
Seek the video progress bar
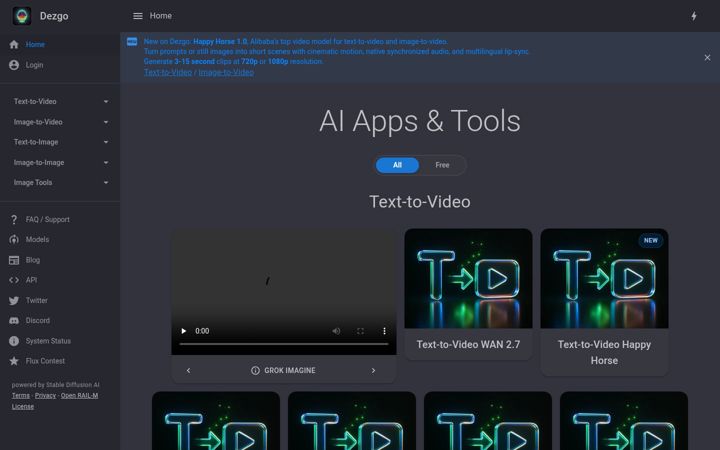click(284, 344)
